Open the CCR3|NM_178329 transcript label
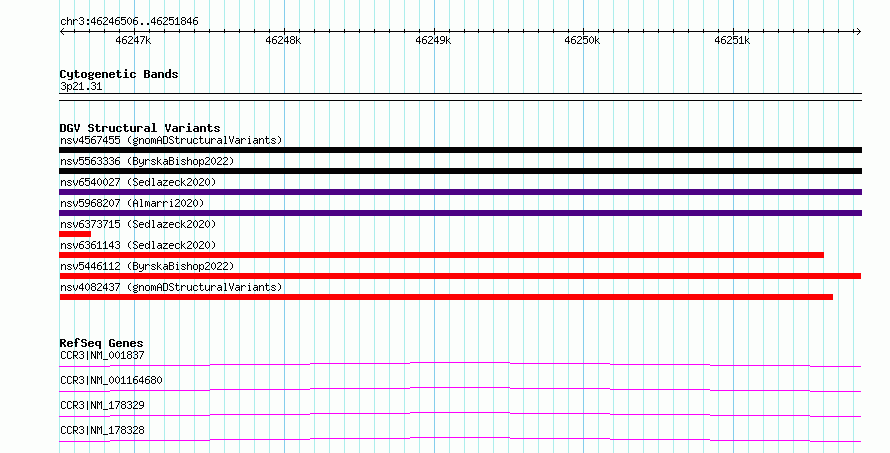Image resolution: width=890 pixels, height=453 pixels. point(102,405)
